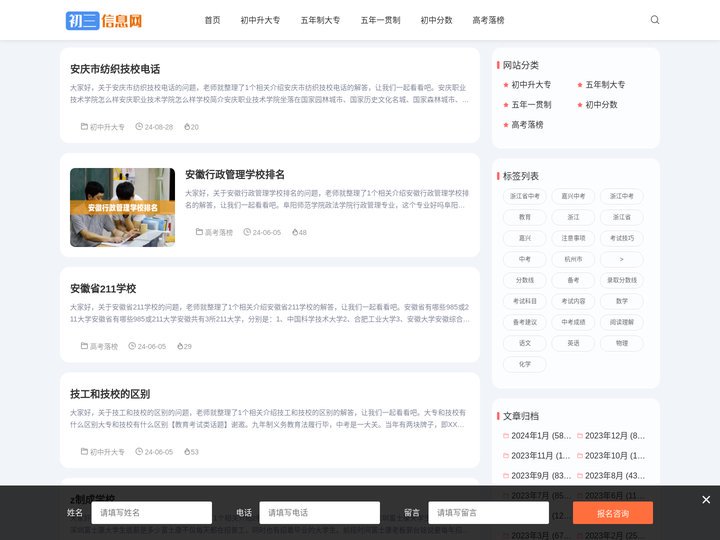The height and width of the screenshot is (540, 720).
Task: Click the 阅读理解 tag
Action: [x=622, y=322]
